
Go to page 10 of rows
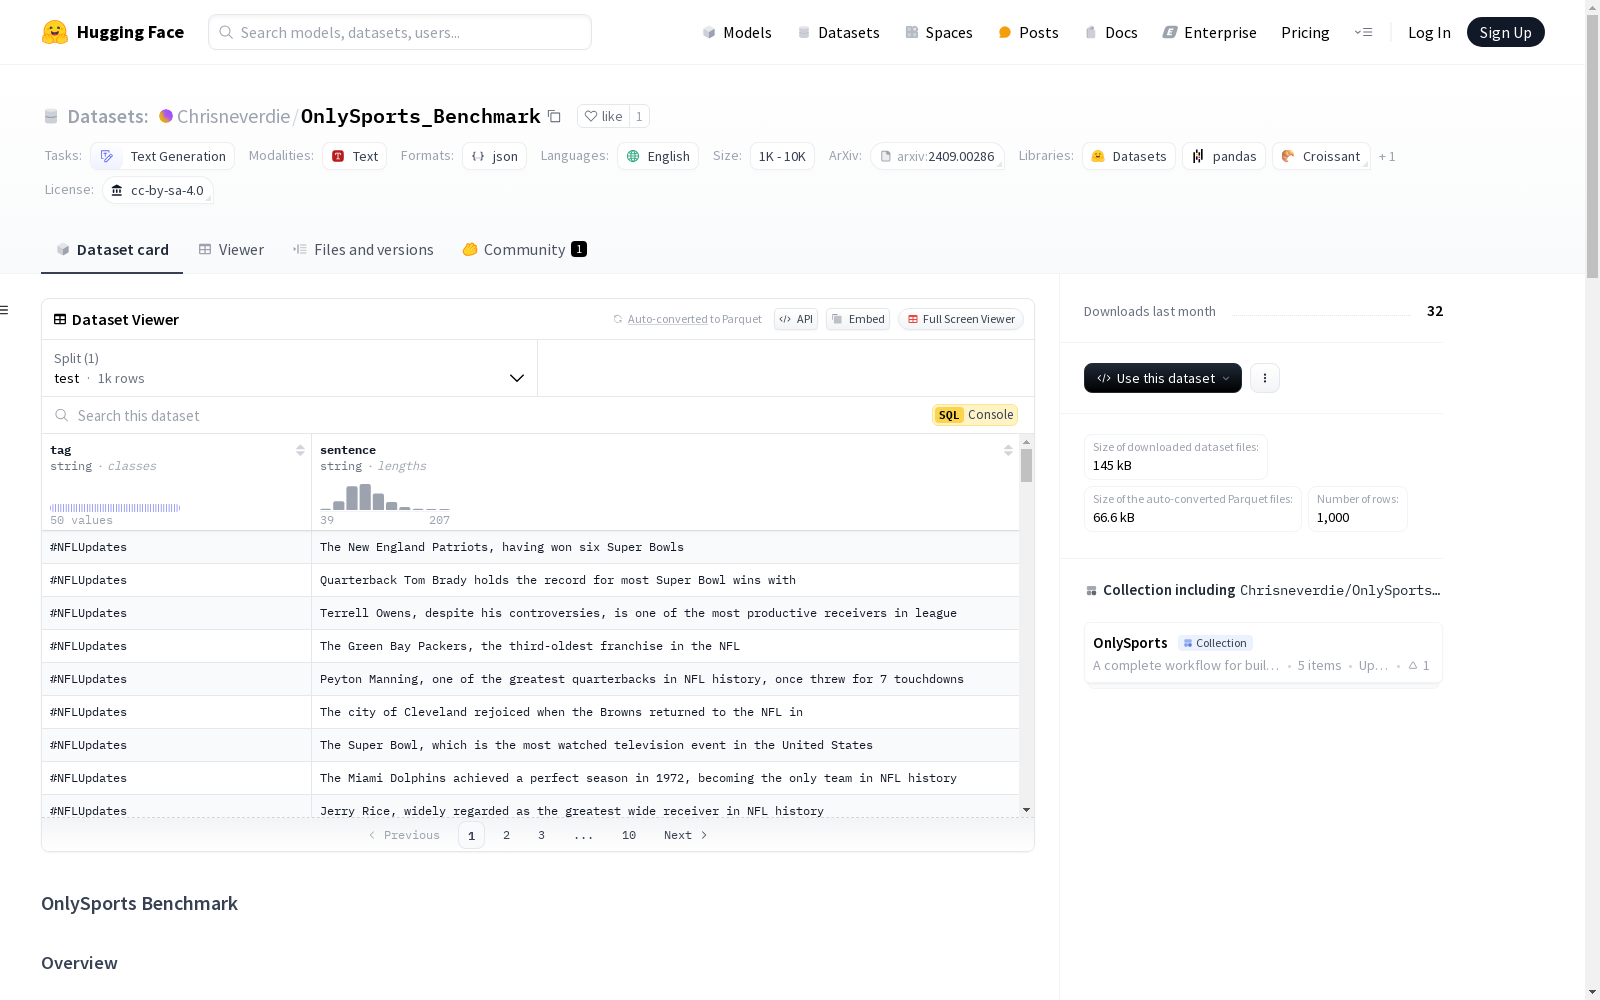point(628,835)
